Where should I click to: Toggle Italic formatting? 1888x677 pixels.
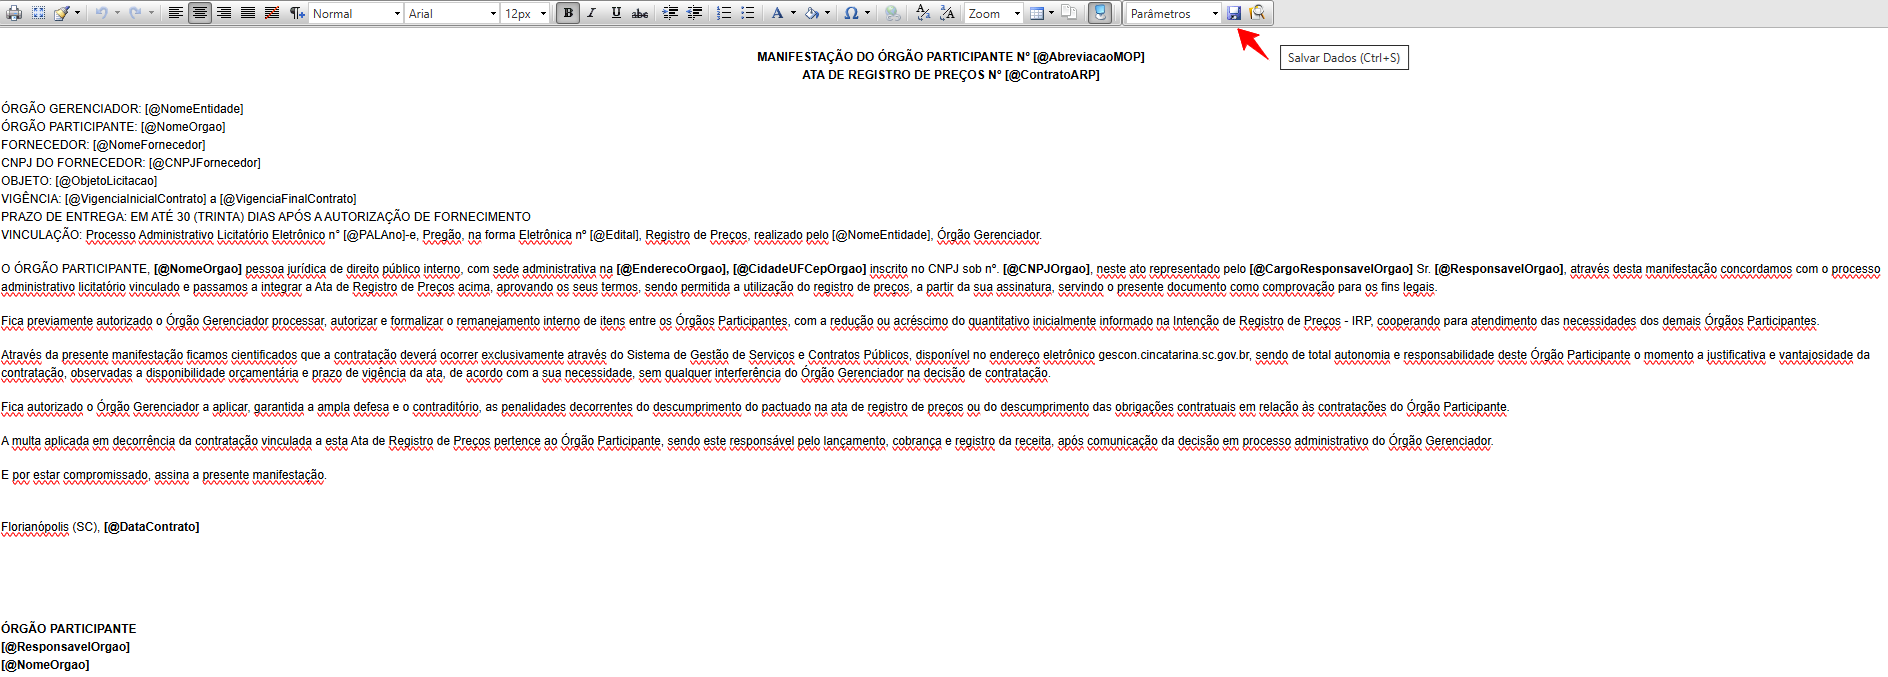(x=592, y=13)
